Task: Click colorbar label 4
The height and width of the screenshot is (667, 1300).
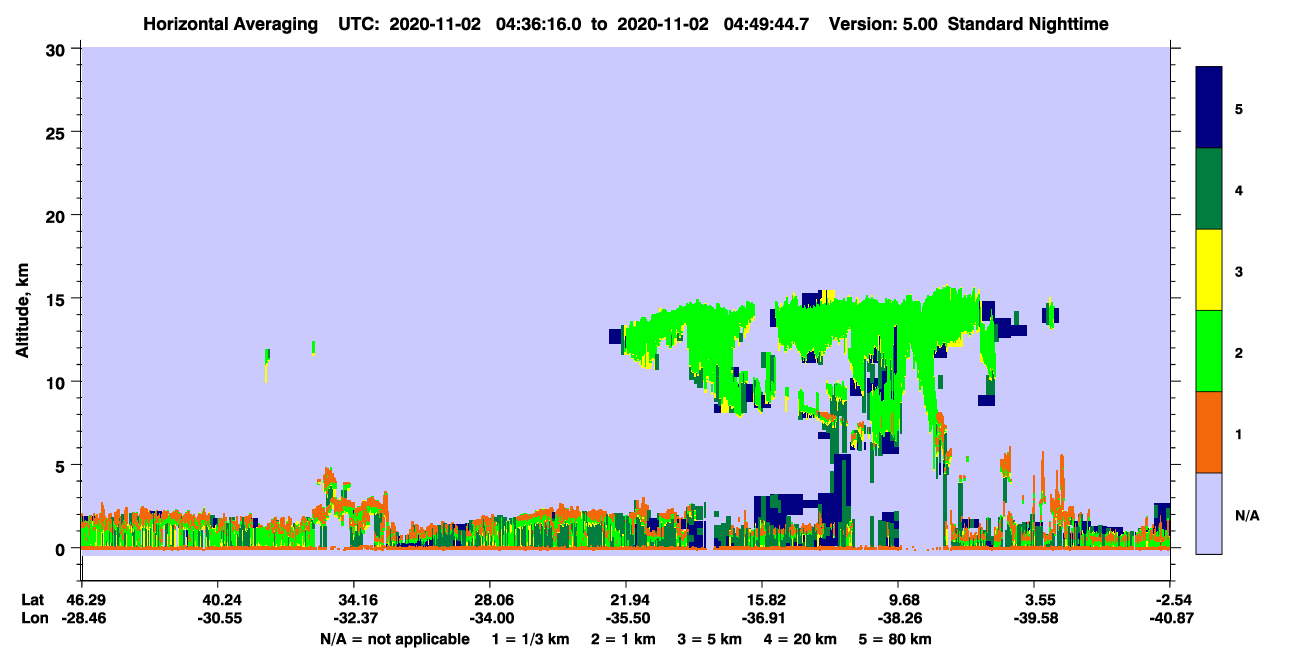Action: tap(1239, 189)
